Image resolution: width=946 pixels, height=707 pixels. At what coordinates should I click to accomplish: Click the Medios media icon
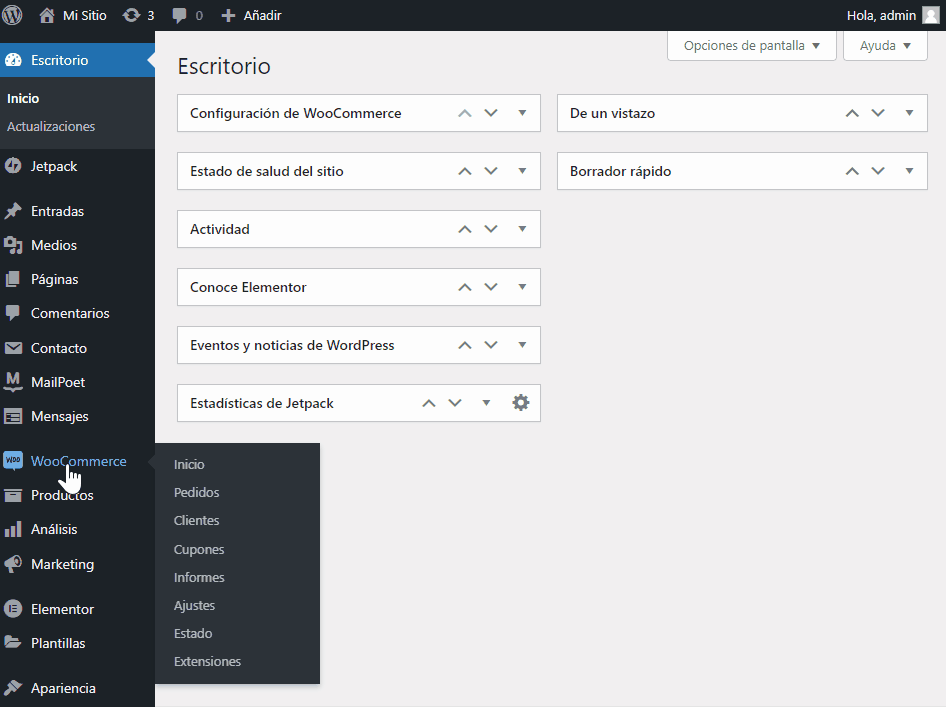(x=13, y=245)
